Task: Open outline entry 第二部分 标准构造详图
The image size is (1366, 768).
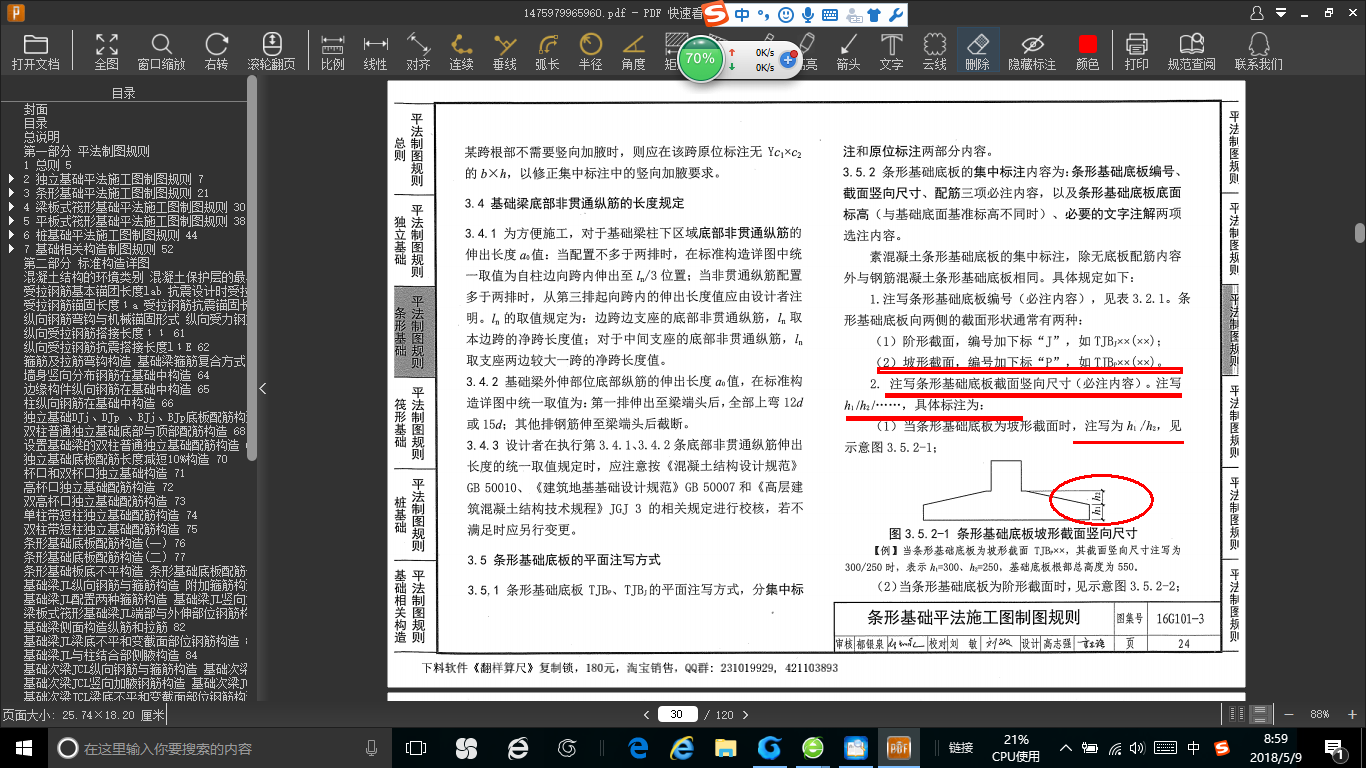Action: [87, 262]
